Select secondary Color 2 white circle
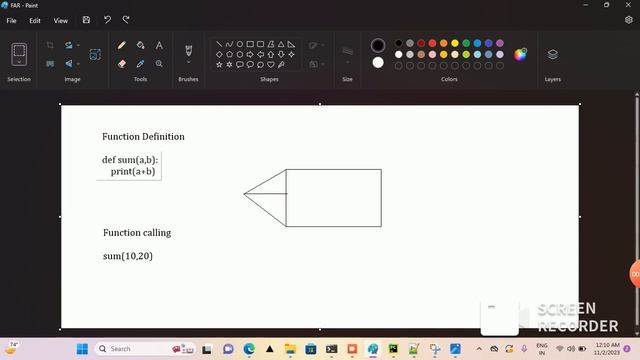 coord(378,62)
